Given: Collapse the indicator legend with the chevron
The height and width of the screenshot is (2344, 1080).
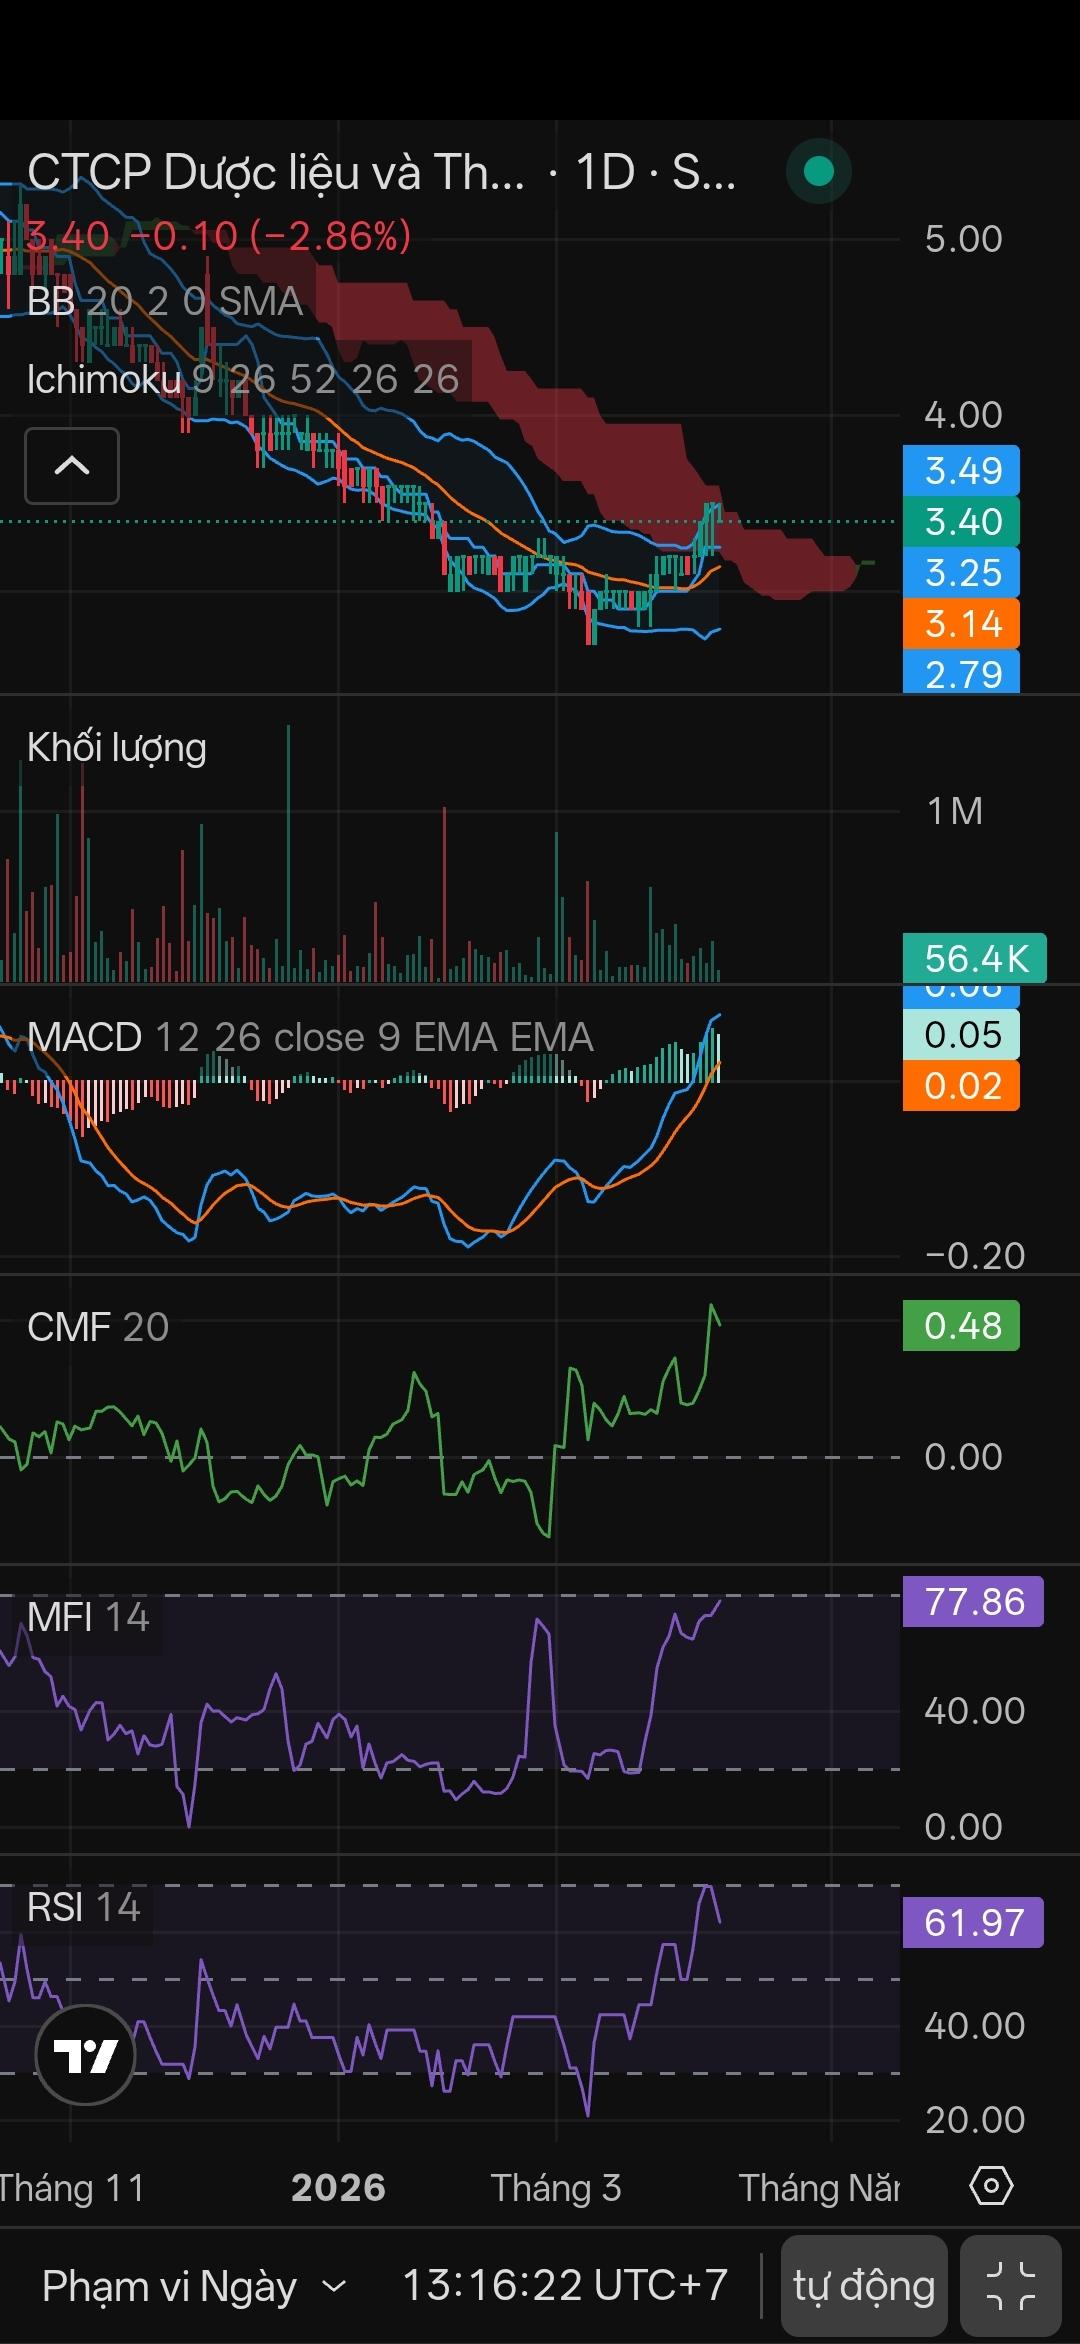Looking at the screenshot, I should pyautogui.click(x=72, y=466).
